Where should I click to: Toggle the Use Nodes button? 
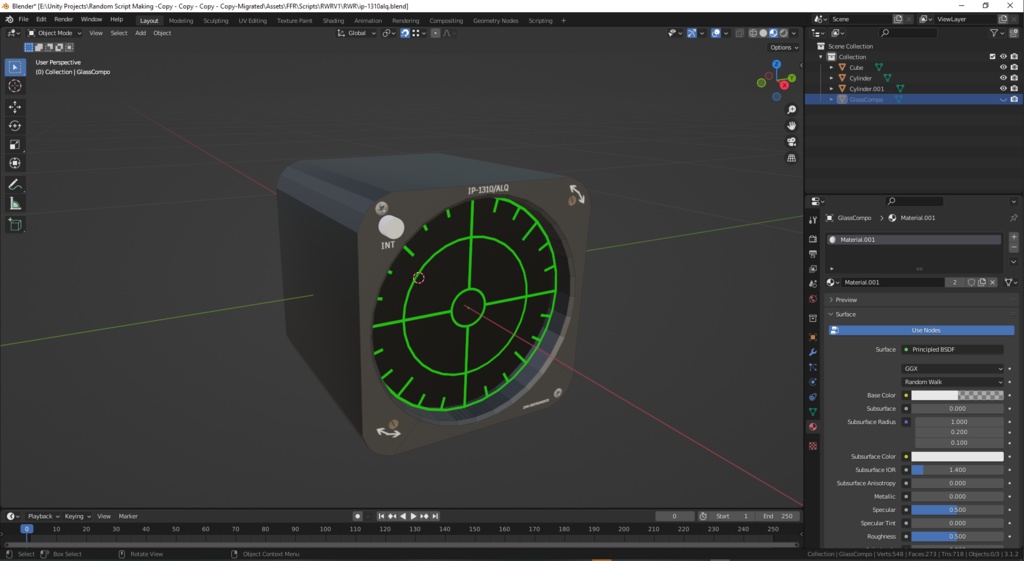click(x=925, y=330)
